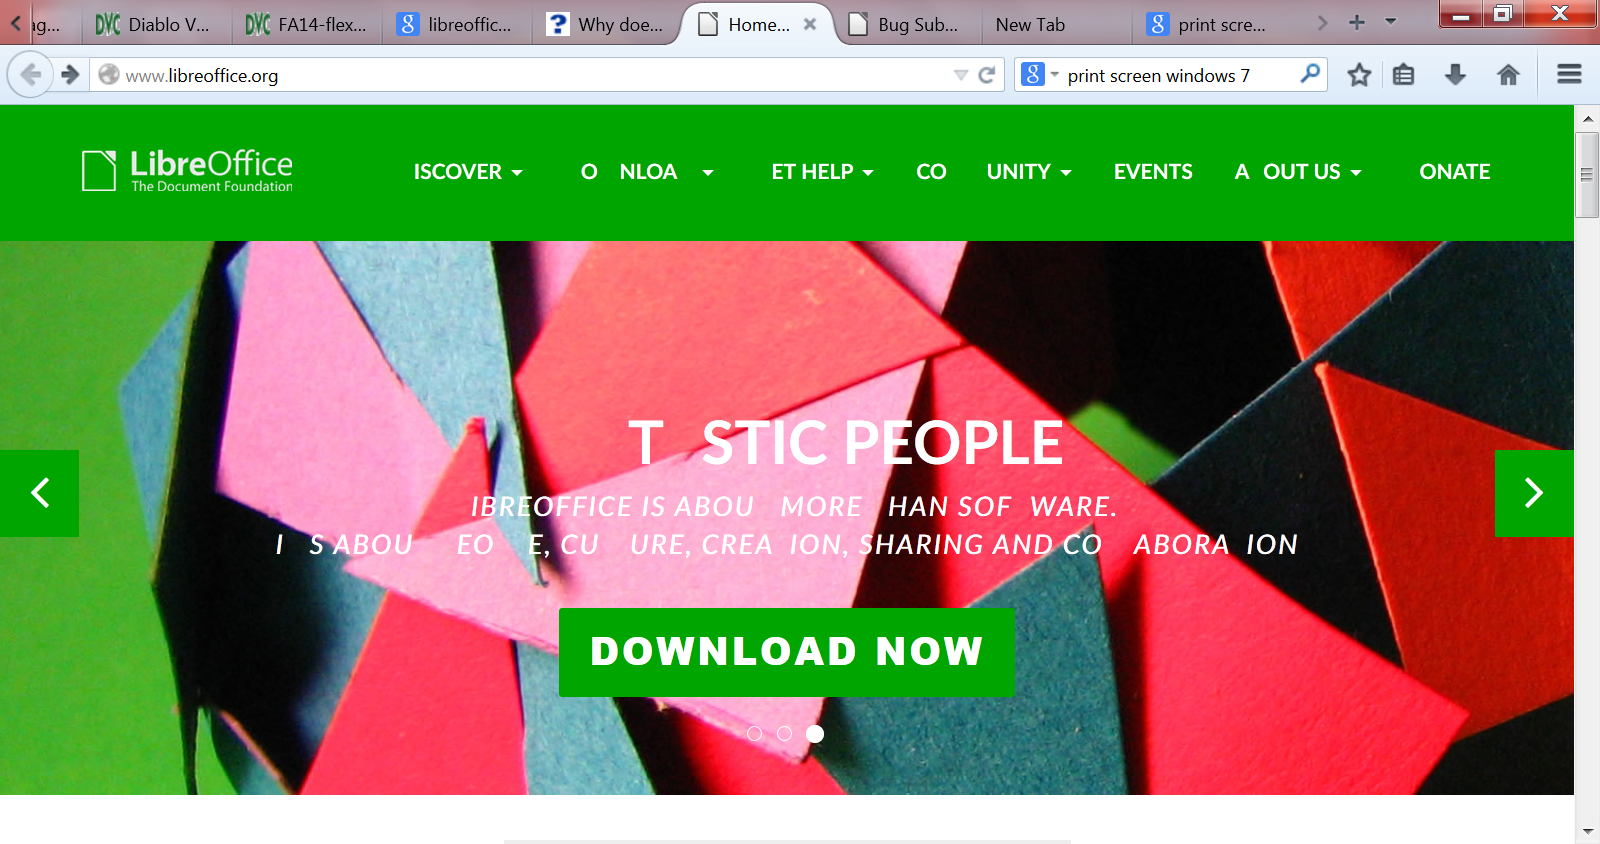
Task: Go to the browser home page icon
Action: (x=1508, y=75)
